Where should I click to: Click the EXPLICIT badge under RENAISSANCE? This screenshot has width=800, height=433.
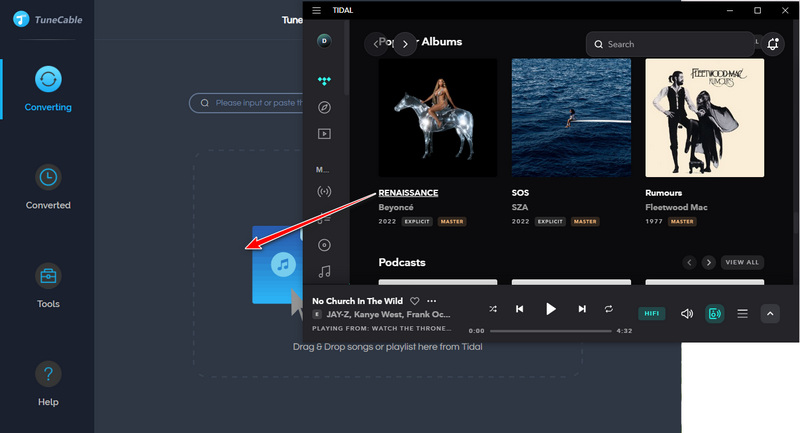(x=417, y=221)
